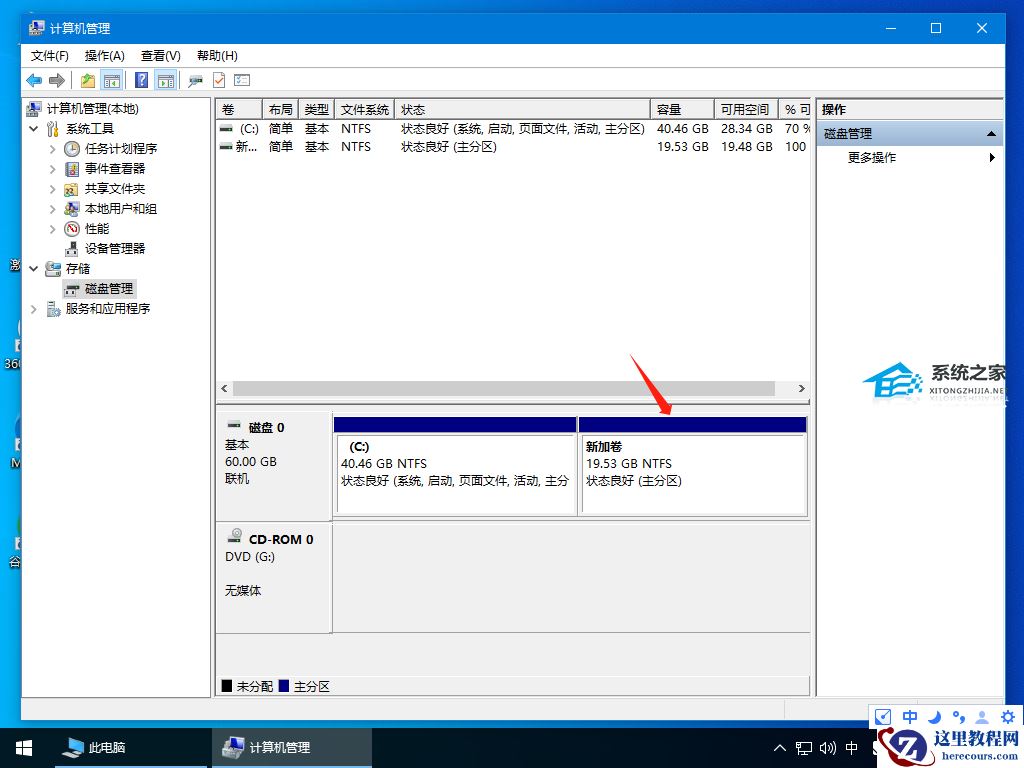Click the blue 主分区 legend swatch

point(283,686)
